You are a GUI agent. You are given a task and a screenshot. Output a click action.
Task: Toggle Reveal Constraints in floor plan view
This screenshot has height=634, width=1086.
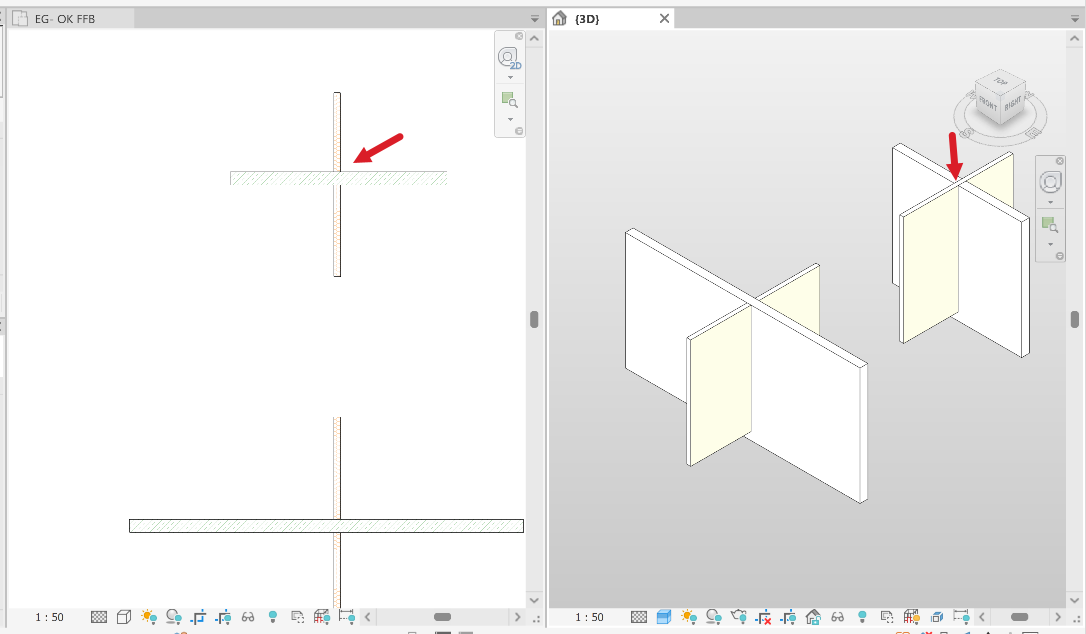(x=347, y=617)
